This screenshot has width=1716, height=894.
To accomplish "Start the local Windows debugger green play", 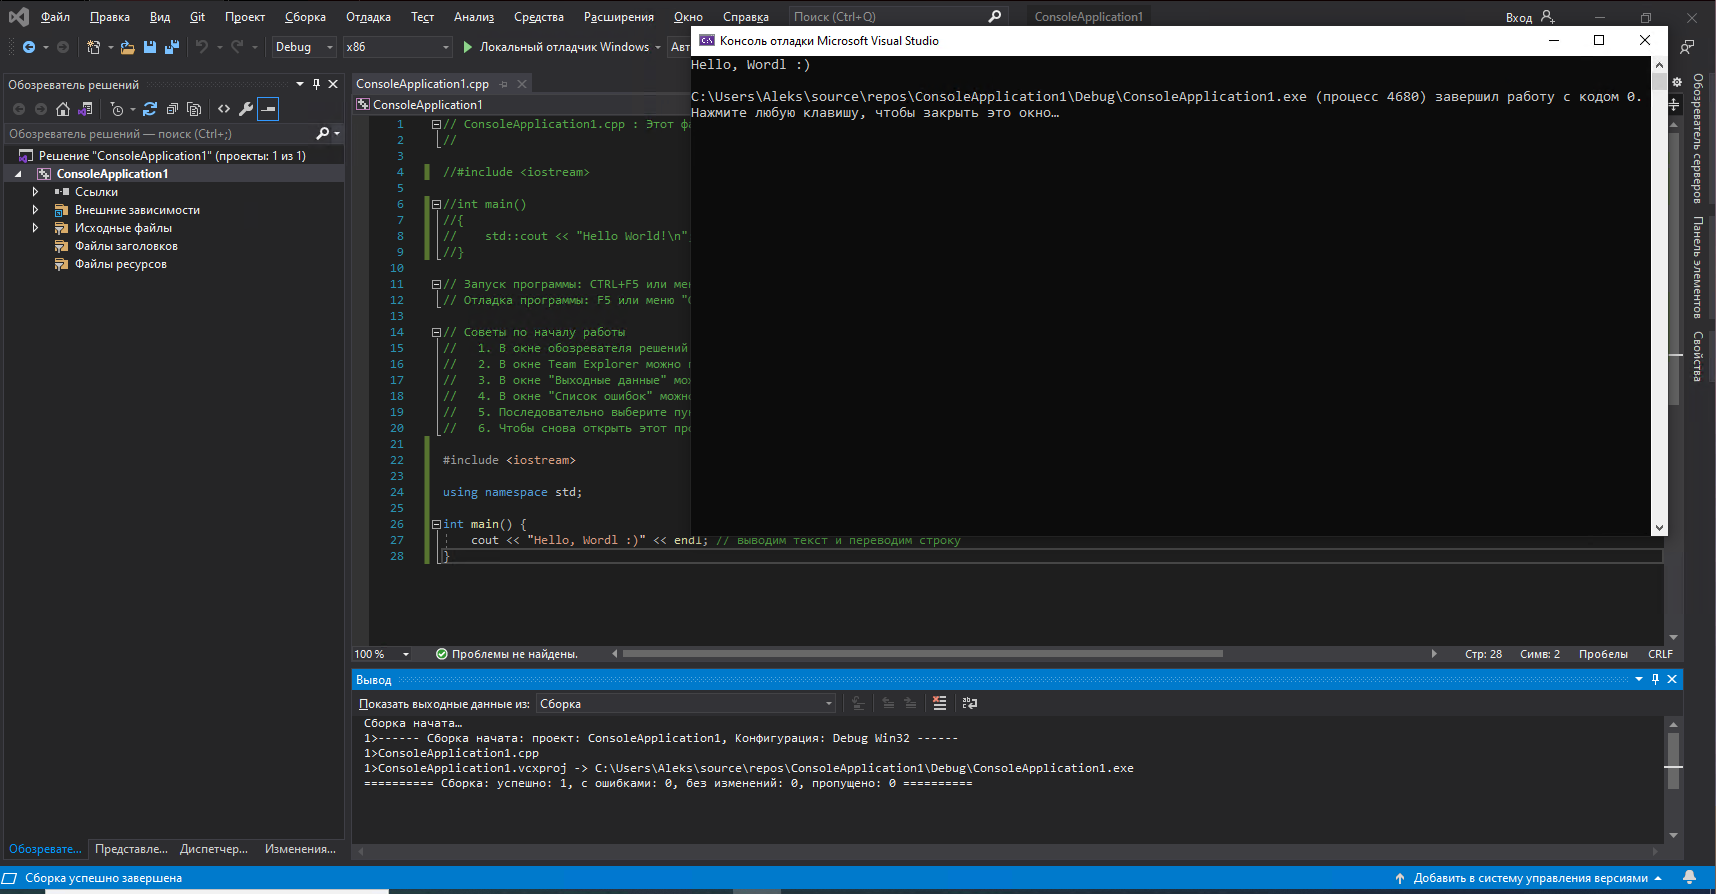I will tap(467, 47).
